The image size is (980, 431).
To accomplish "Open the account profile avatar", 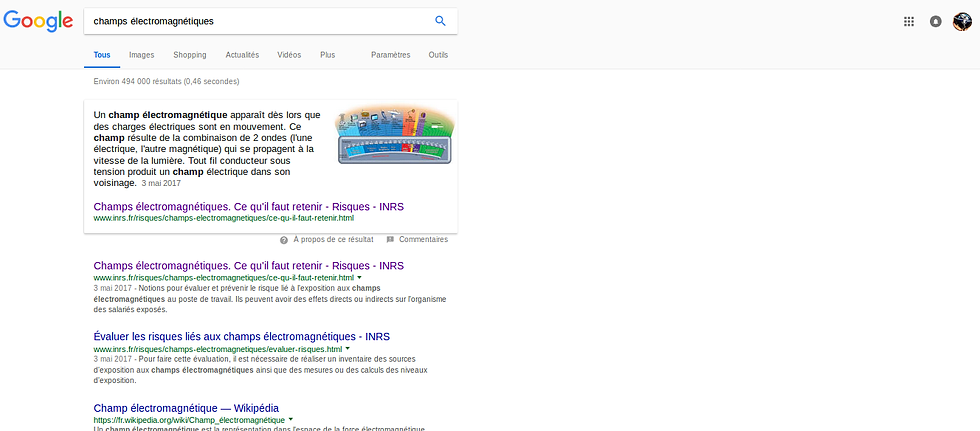I will click(x=962, y=22).
